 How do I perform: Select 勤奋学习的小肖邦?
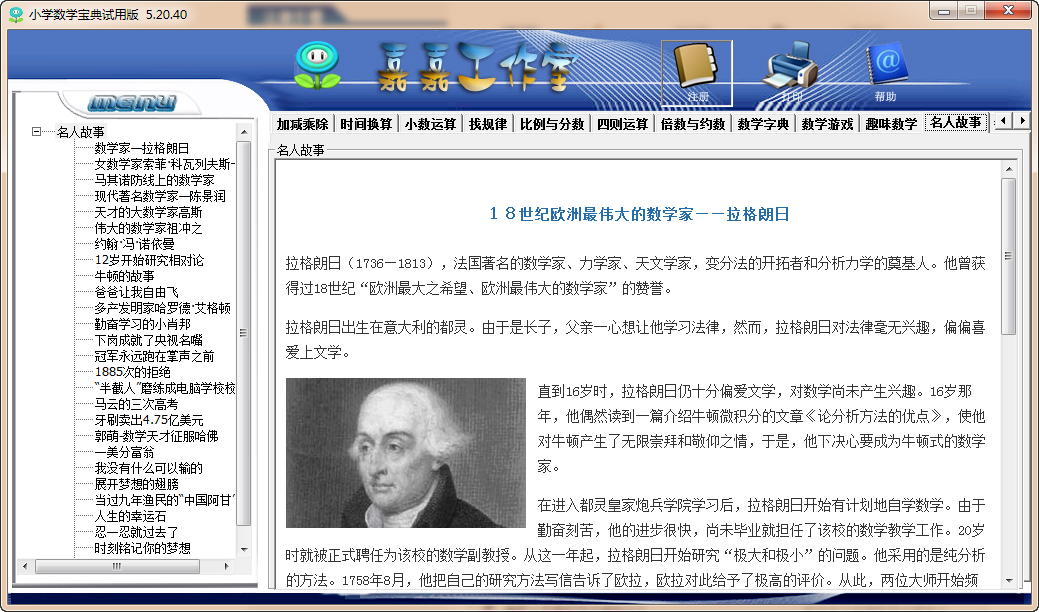[x=142, y=324]
